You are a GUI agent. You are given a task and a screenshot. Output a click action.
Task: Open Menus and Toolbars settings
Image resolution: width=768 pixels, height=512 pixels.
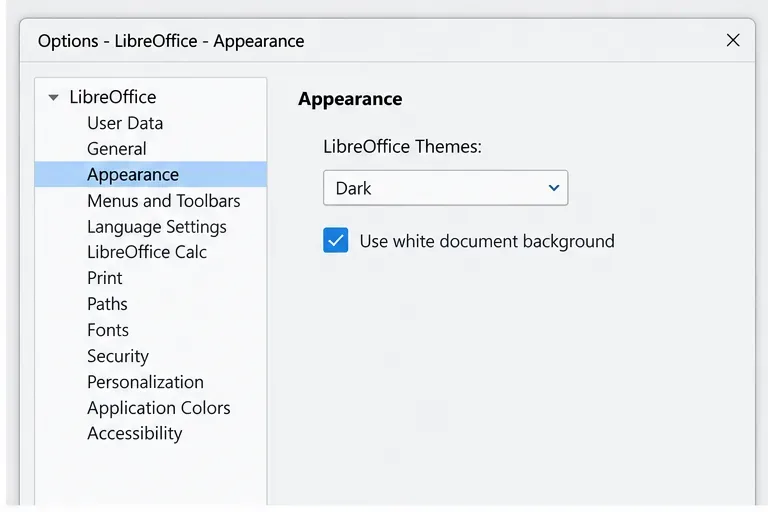pos(164,201)
